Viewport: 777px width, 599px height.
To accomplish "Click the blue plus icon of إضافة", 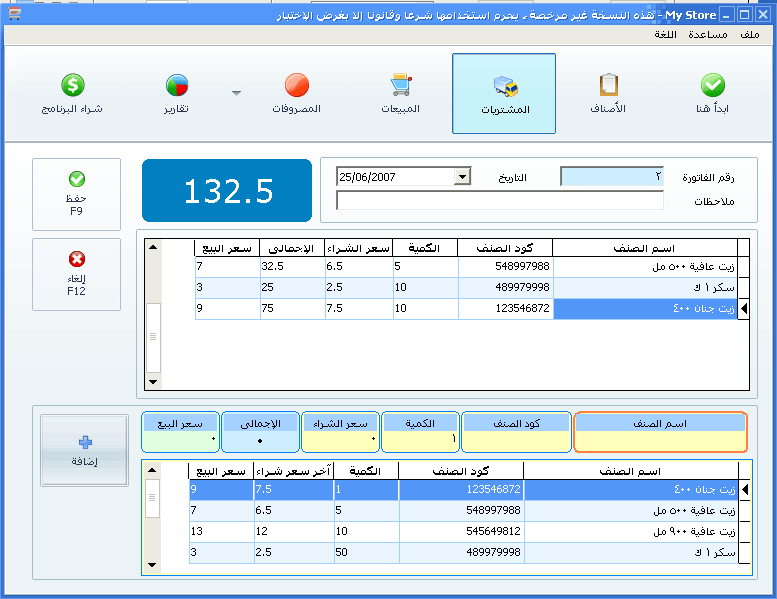I will (85, 442).
